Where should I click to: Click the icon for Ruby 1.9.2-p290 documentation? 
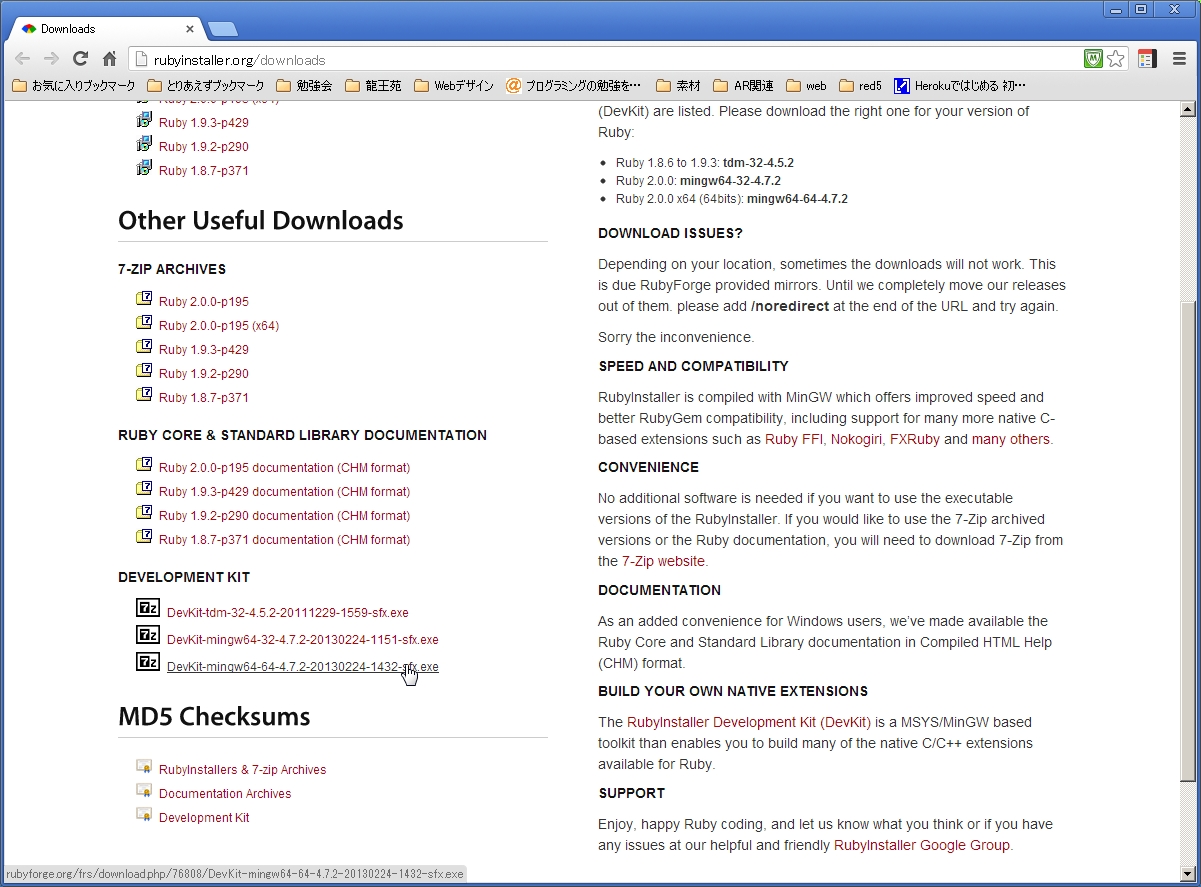tap(144, 513)
